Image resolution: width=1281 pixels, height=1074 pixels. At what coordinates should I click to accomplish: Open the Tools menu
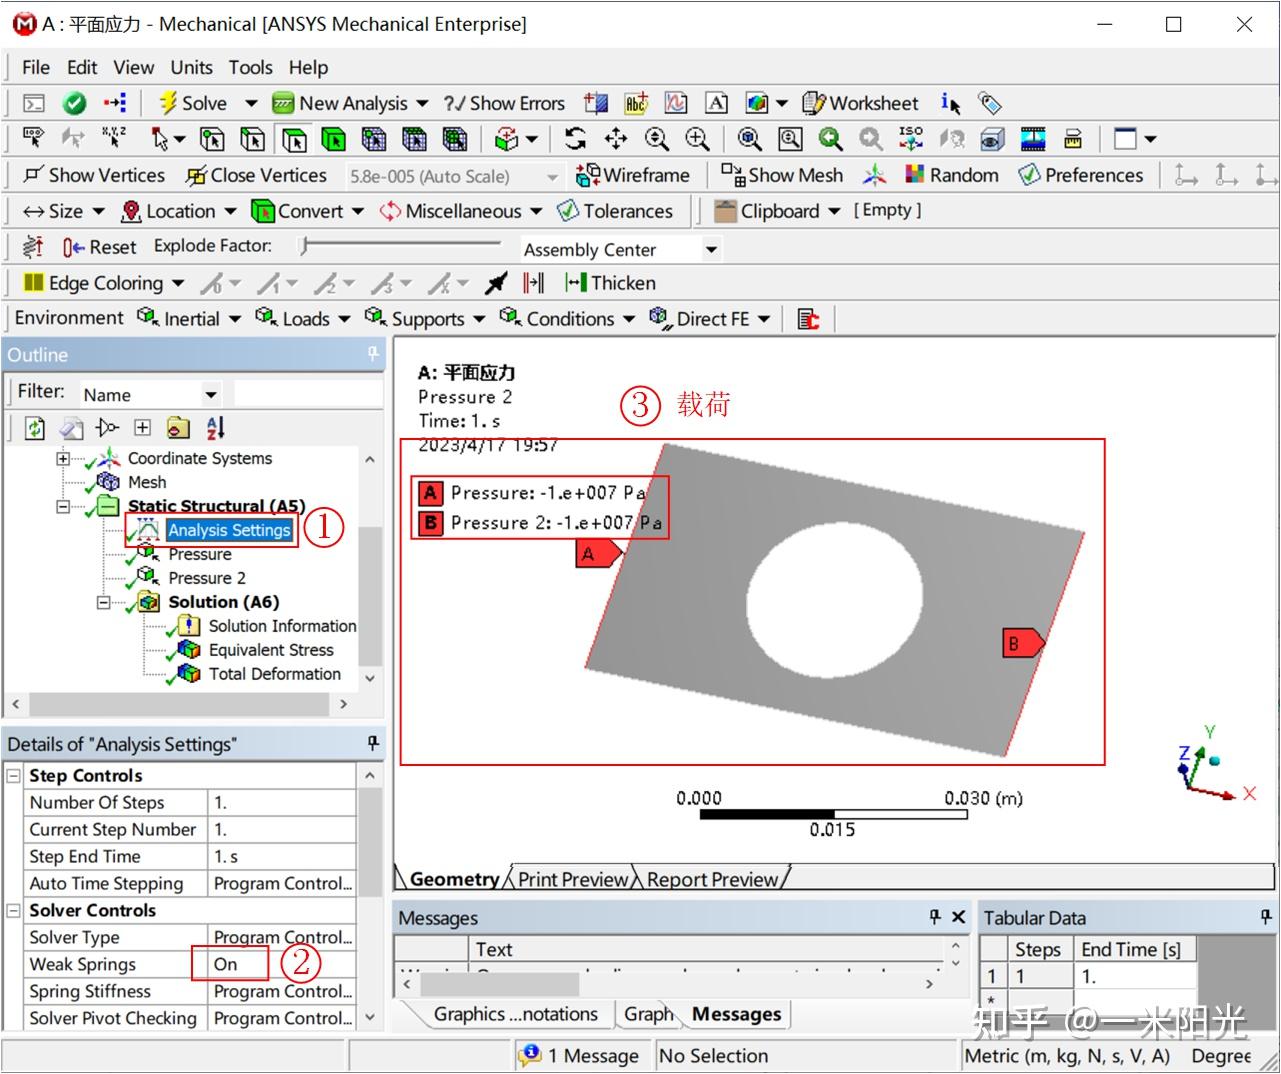pyautogui.click(x=250, y=67)
